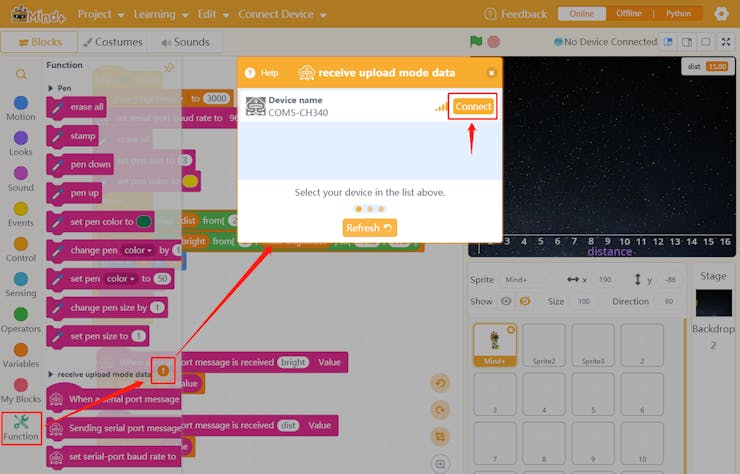Click the zoom in magnifier in workspace
This screenshot has width=740, height=474.
(440, 464)
